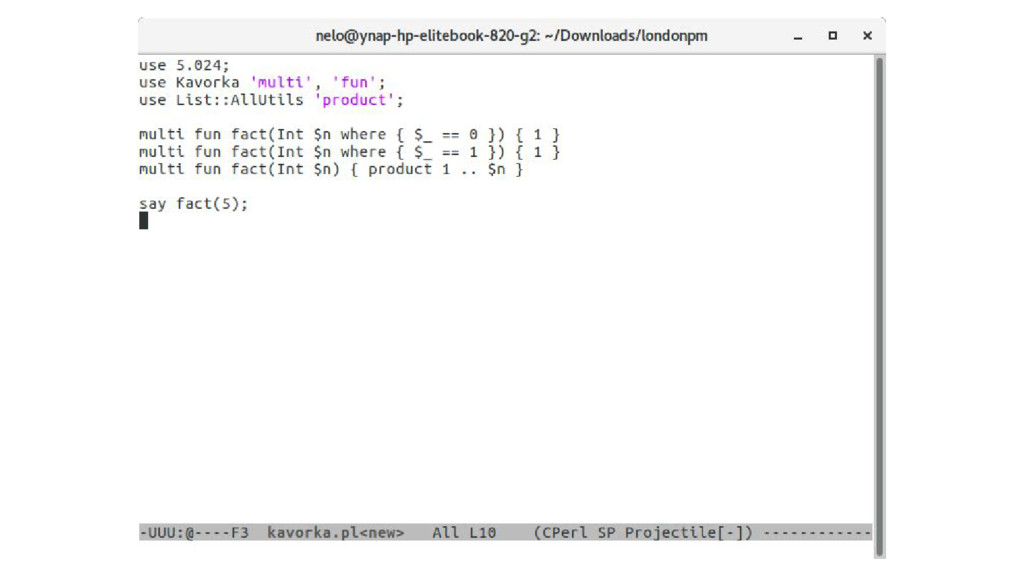Click the fact definition with $_ == 0
The height and width of the screenshot is (576, 1024).
349,135
